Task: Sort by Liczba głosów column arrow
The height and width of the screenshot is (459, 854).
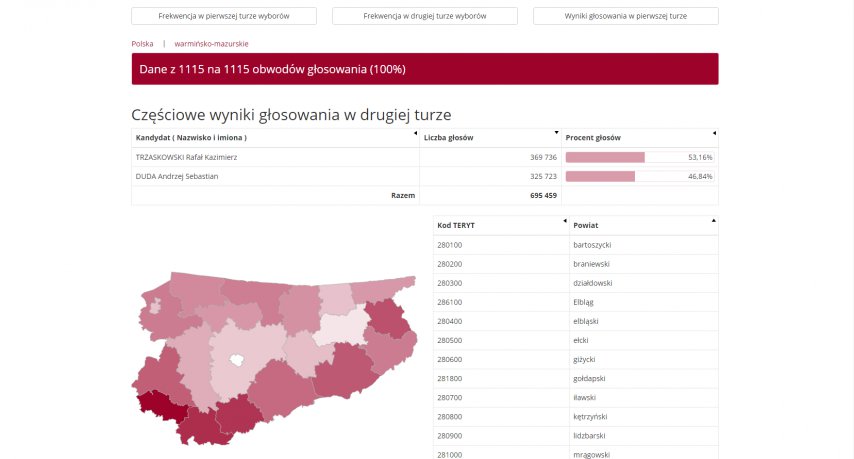Action: pyautogui.click(x=556, y=133)
